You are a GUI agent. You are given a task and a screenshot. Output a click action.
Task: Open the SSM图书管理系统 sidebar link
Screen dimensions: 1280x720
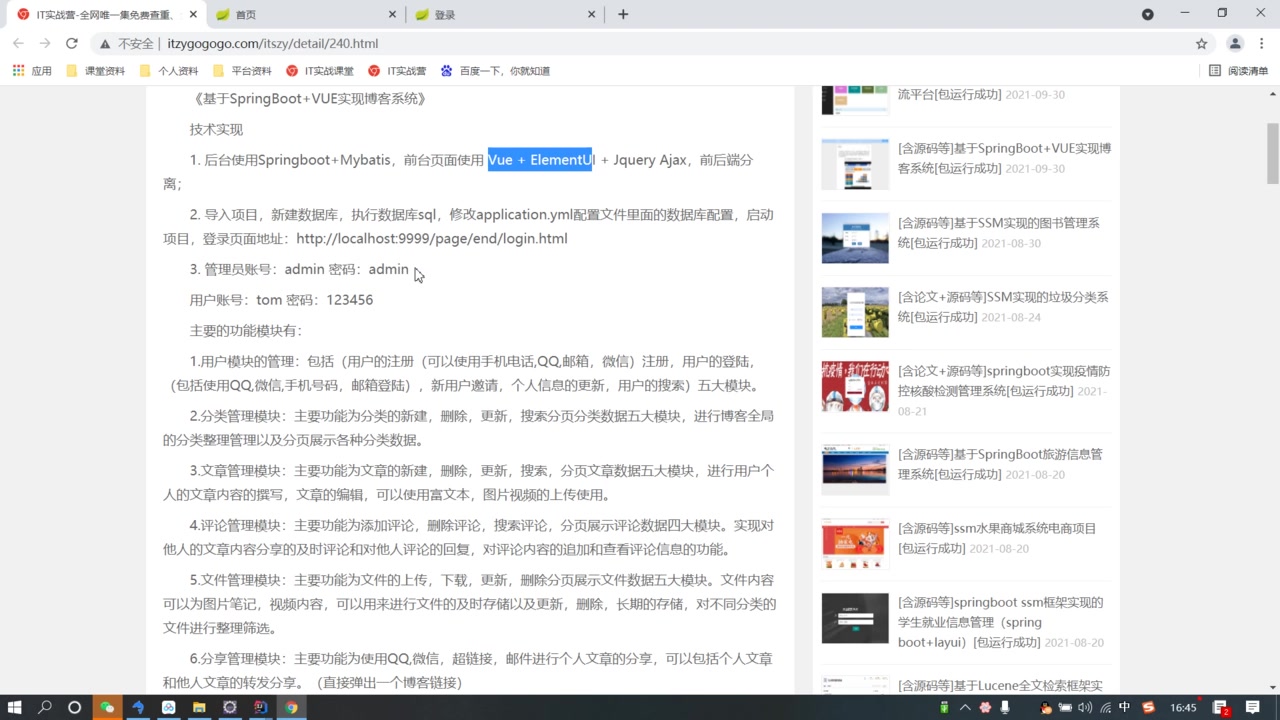point(998,233)
